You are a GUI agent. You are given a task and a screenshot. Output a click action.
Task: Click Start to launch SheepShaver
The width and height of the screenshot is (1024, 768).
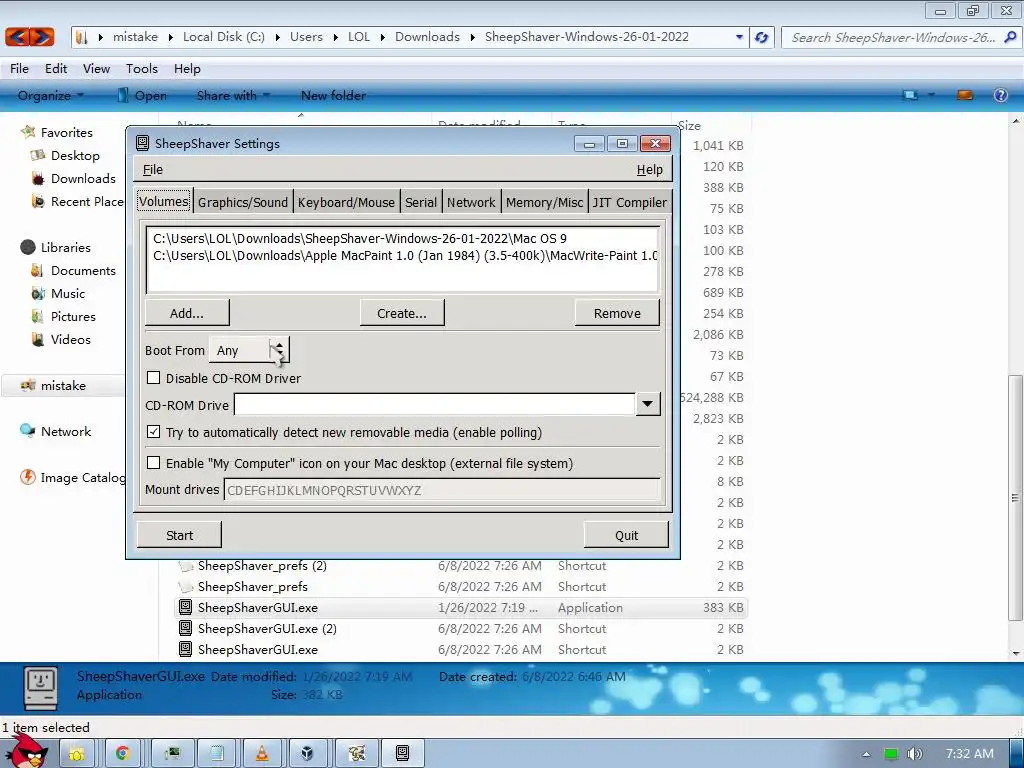coord(180,535)
